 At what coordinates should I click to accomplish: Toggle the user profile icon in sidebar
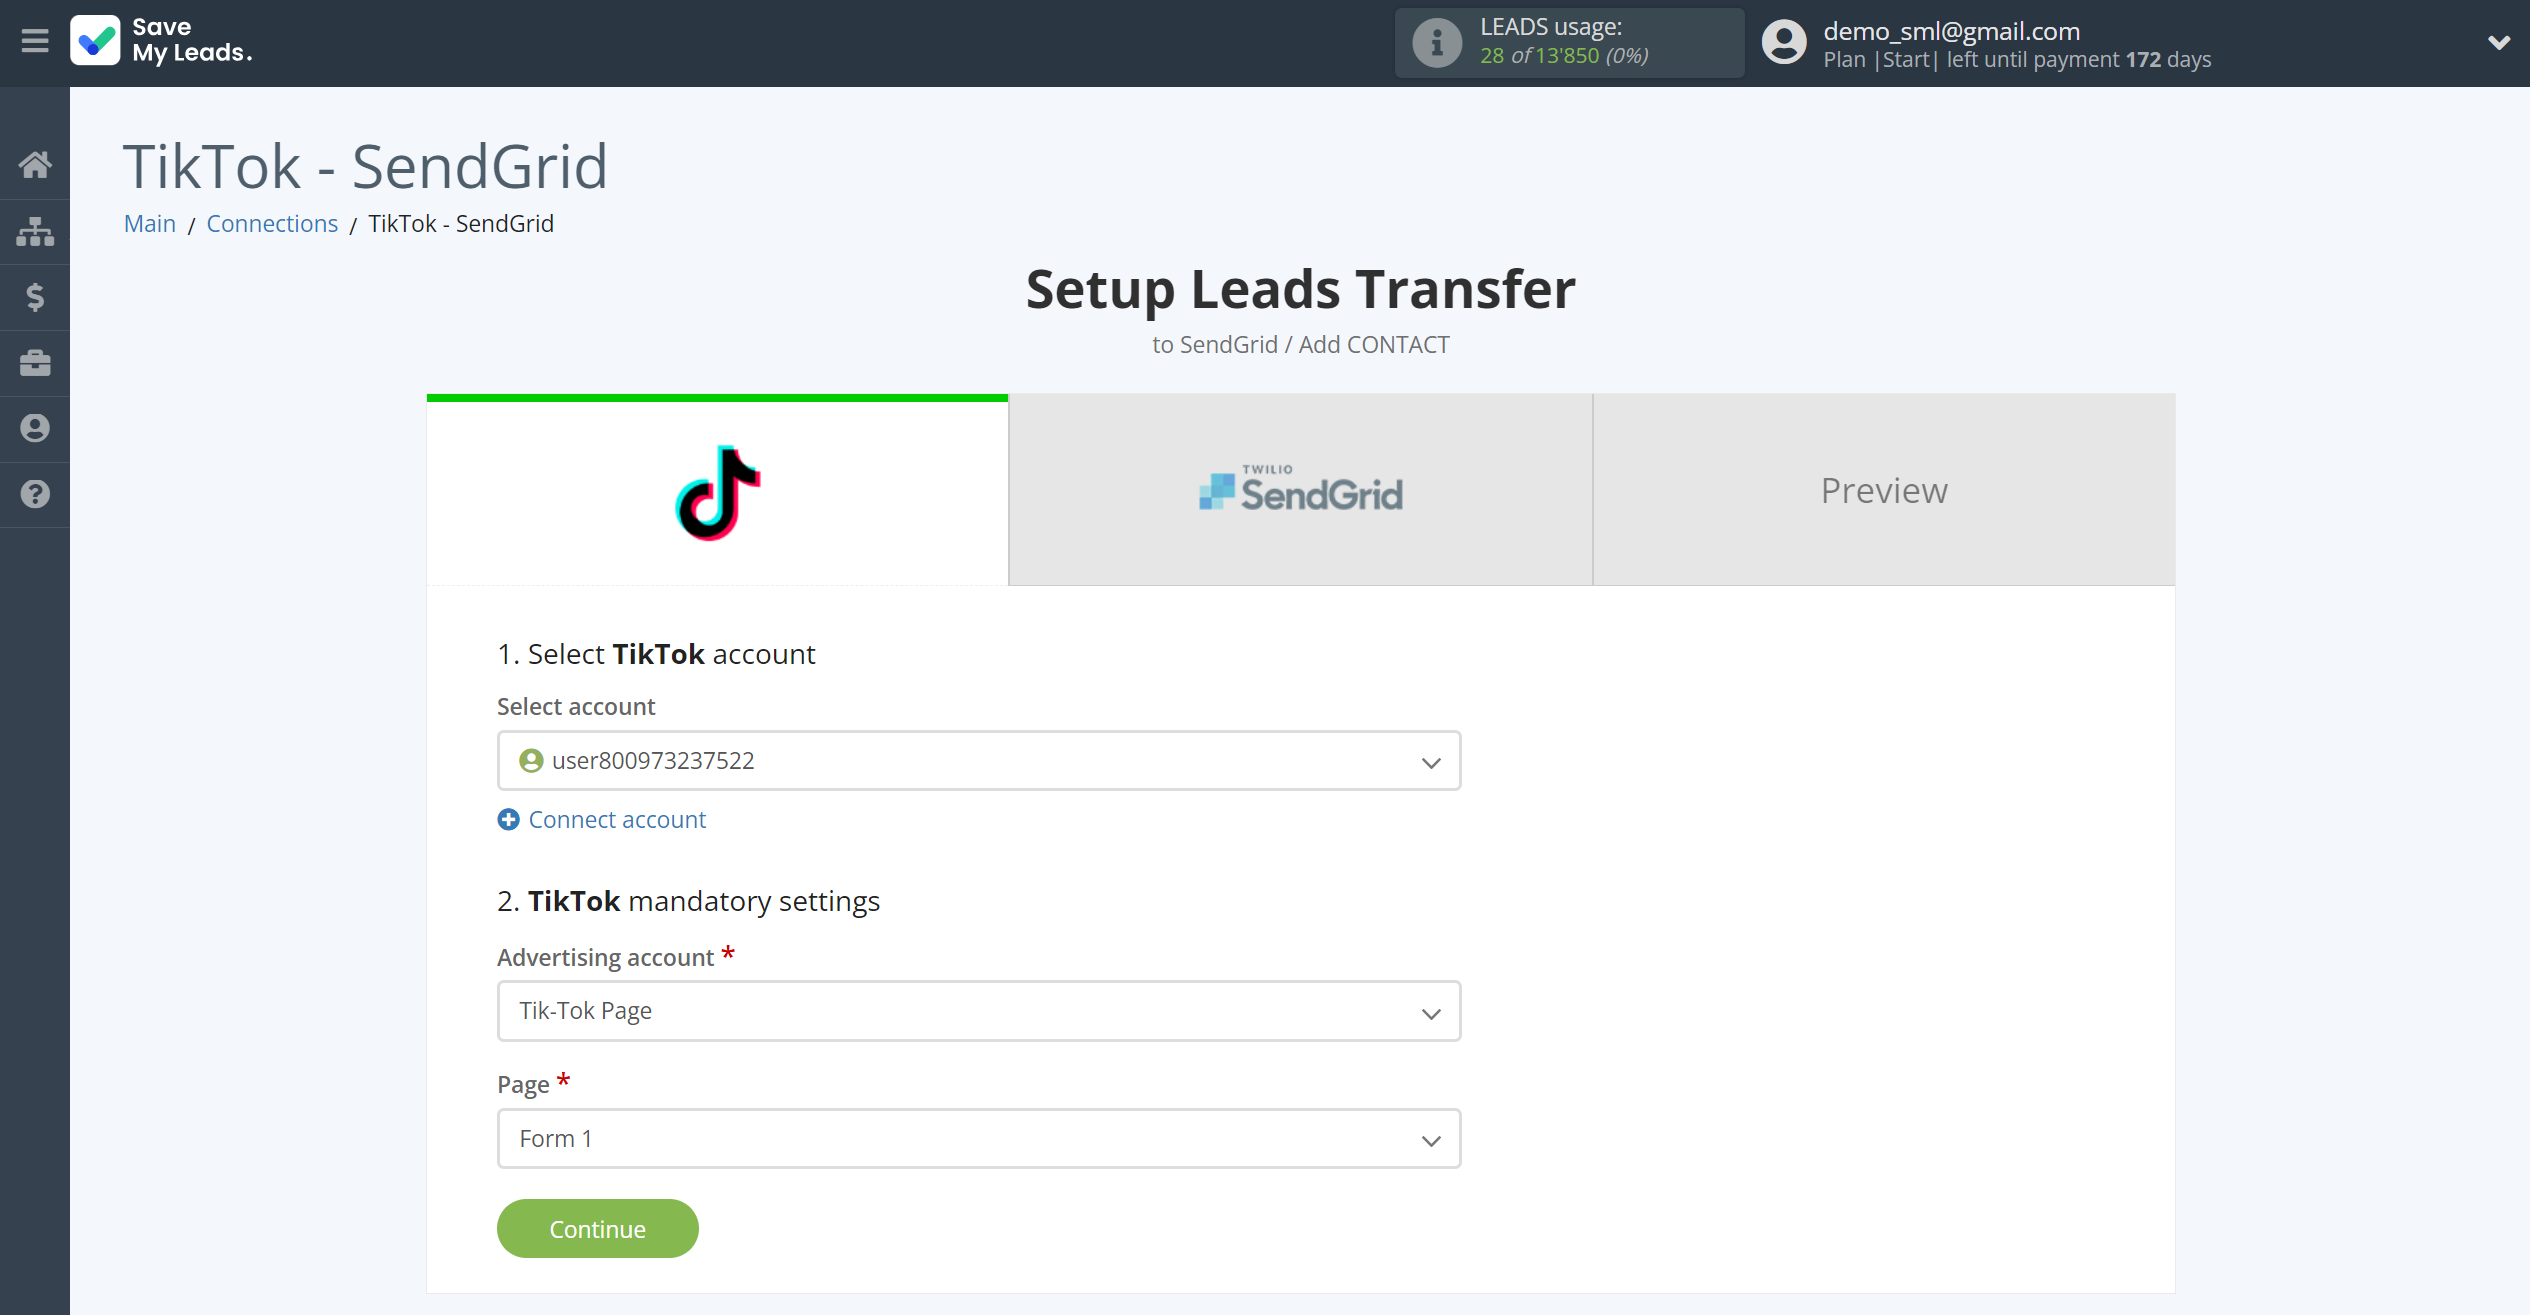(x=35, y=427)
